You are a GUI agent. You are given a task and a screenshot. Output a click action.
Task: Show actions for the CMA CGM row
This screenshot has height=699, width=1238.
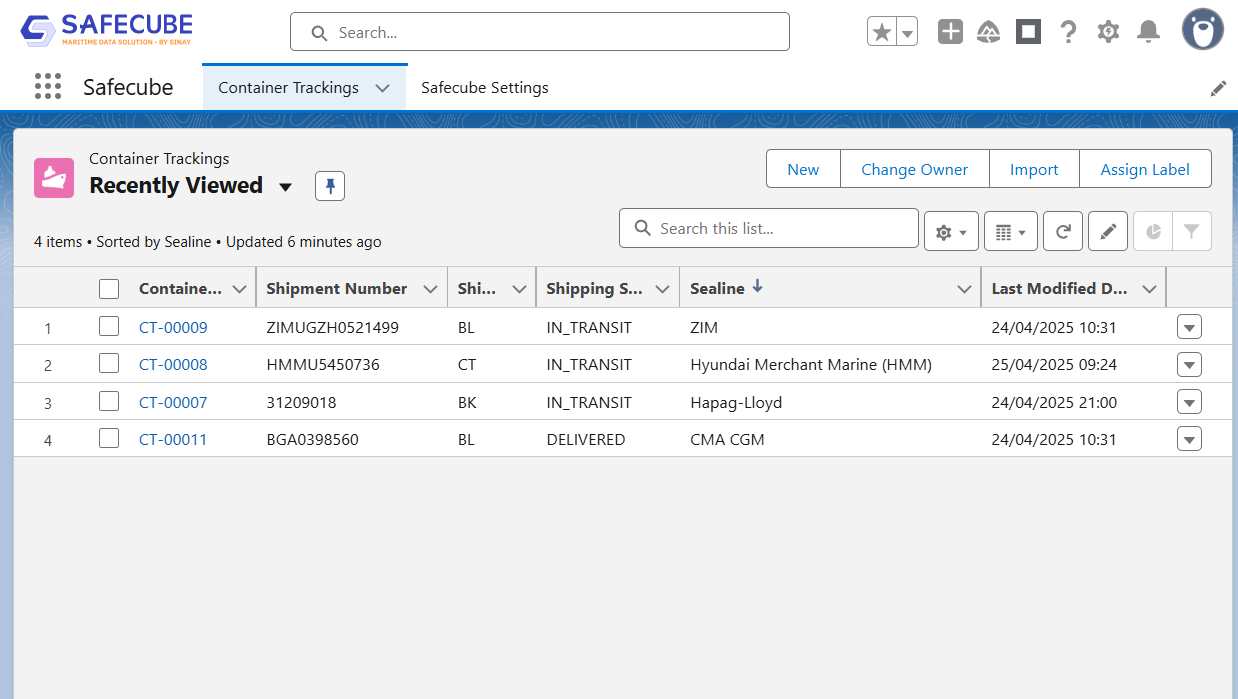1189,439
